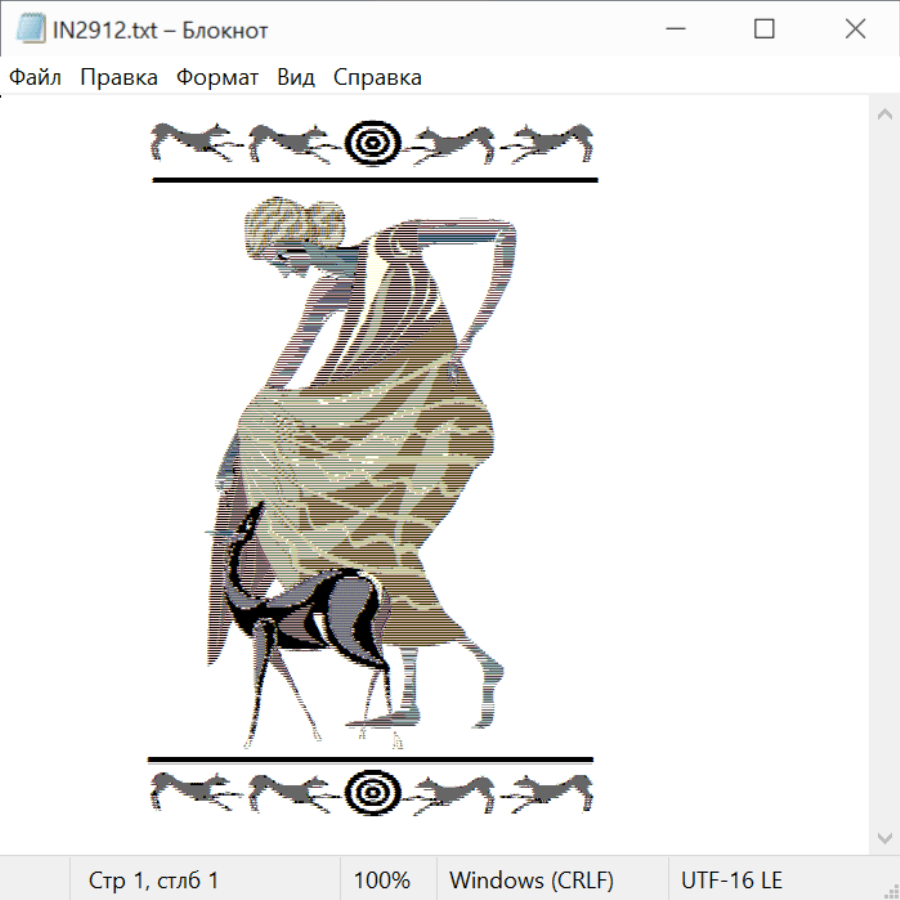Click the bottom-right running dog figure

point(548,793)
